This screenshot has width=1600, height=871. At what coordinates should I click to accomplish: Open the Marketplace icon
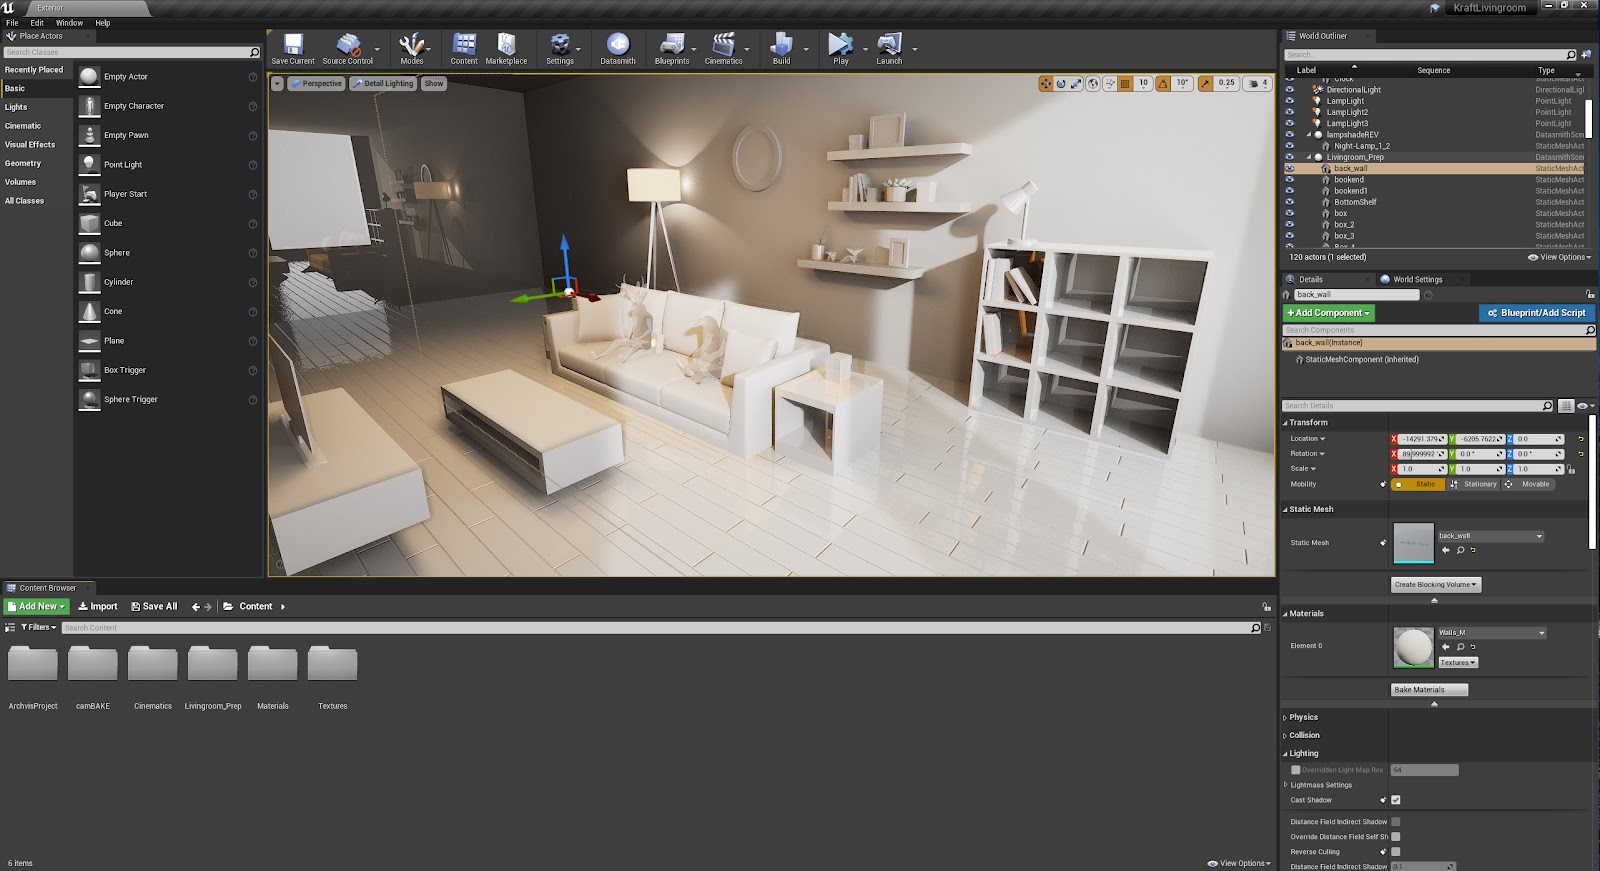(506, 48)
